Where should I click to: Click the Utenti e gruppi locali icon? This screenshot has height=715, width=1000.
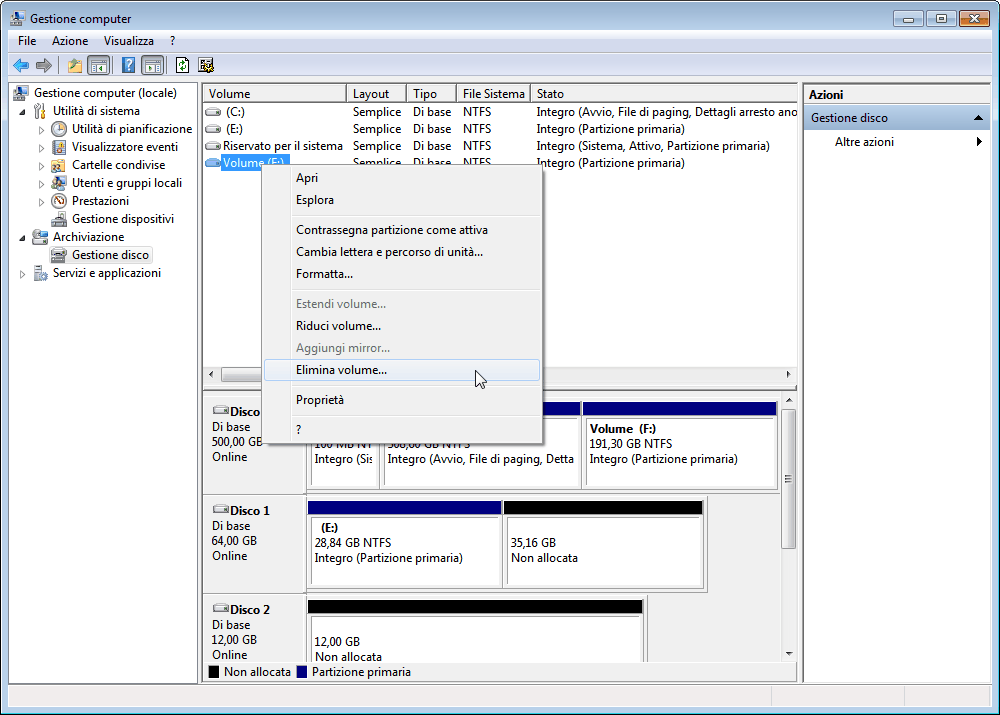59,183
